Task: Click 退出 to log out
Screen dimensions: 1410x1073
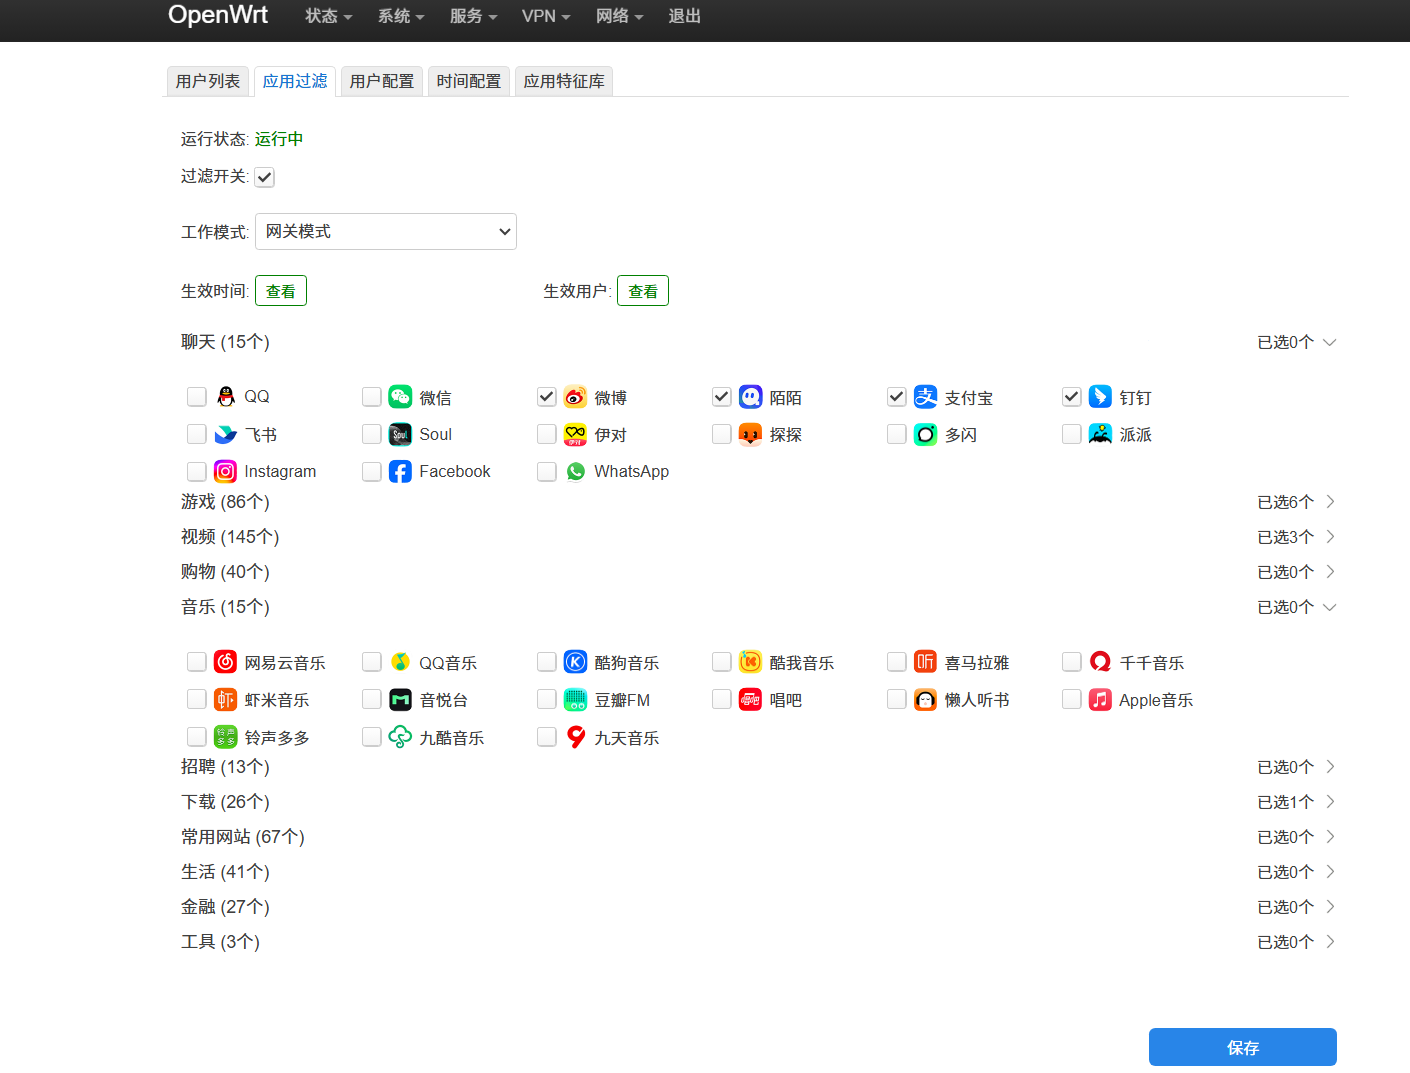Action: 684,16
